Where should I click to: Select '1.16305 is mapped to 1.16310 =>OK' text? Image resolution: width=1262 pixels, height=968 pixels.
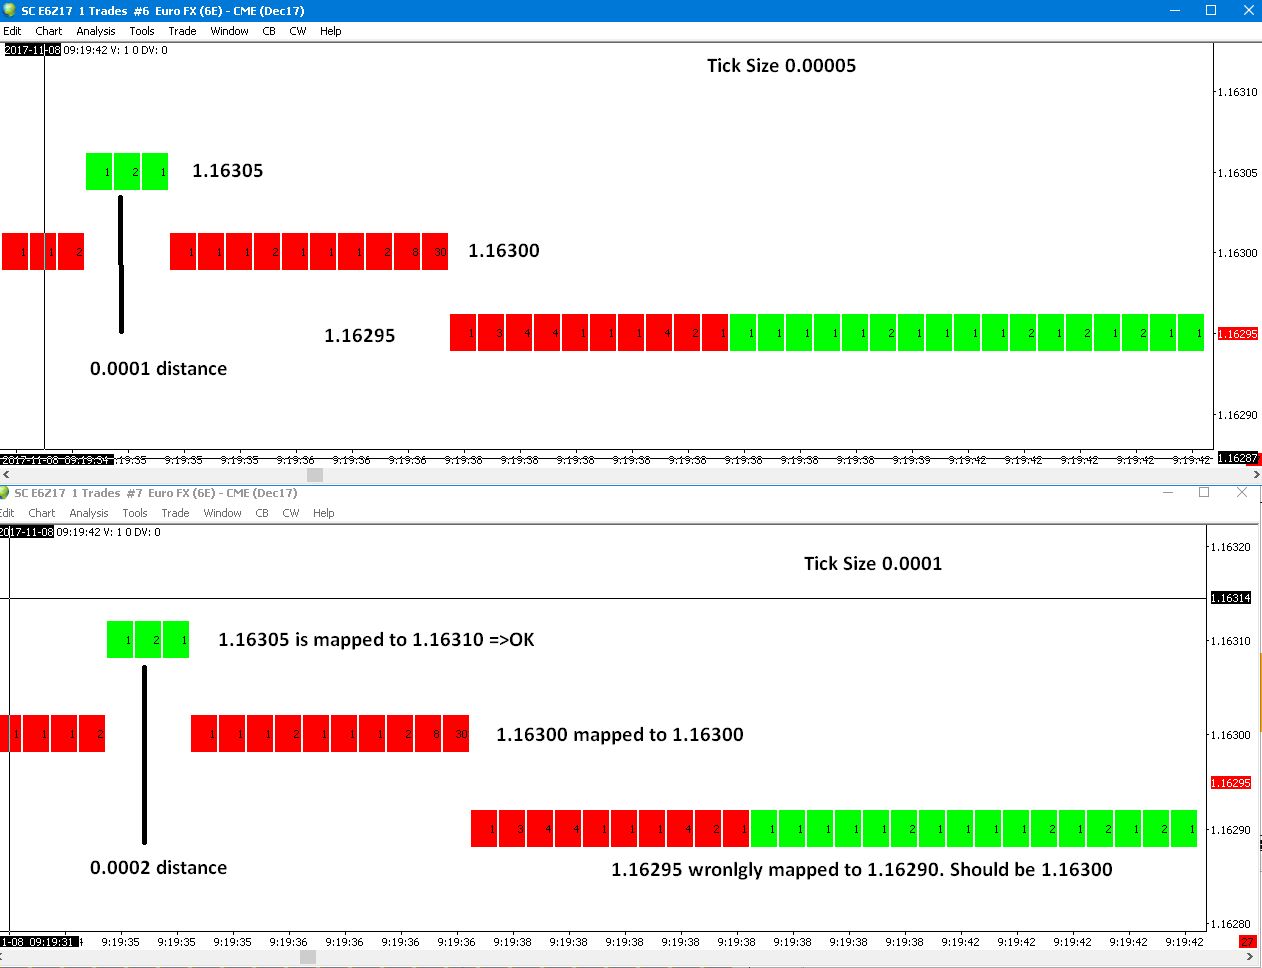click(x=376, y=640)
